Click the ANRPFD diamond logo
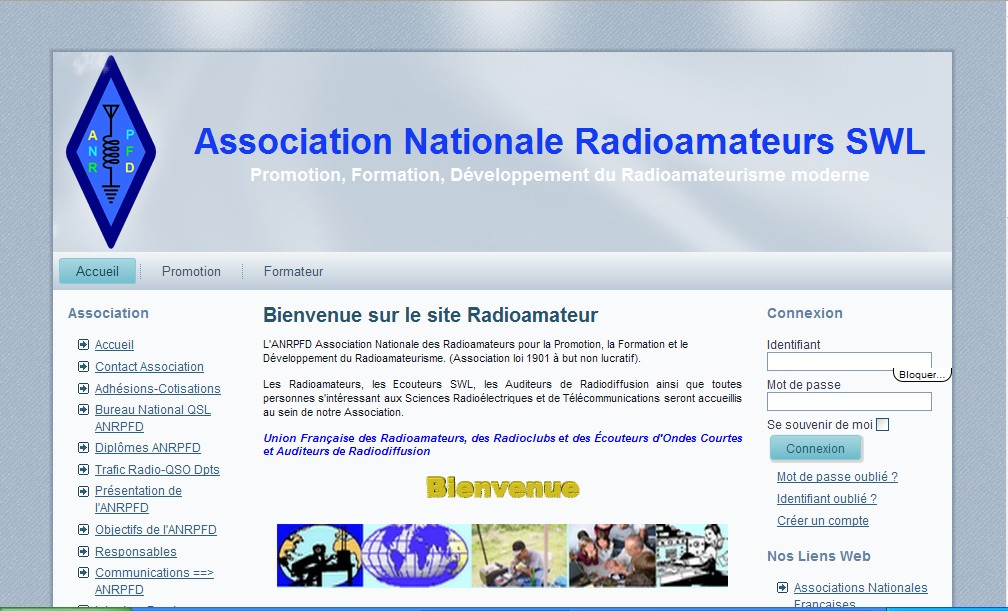Screen dimensions: 1008x611 (x=111, y=152)
